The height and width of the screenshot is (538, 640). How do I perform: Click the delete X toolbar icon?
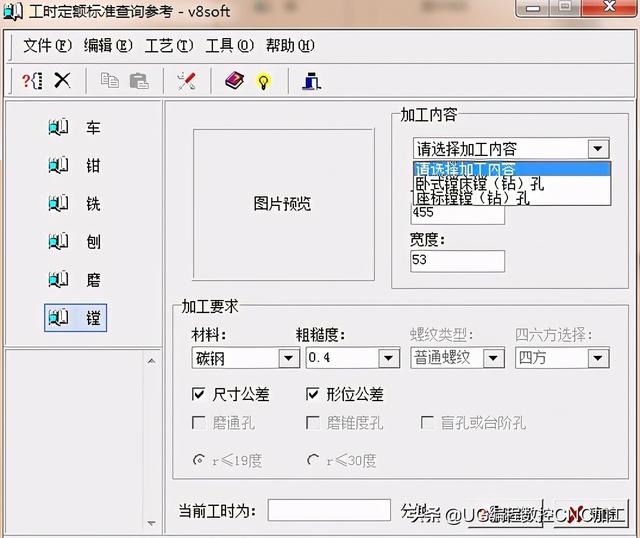pyautogui.click(x=62, y=80)
